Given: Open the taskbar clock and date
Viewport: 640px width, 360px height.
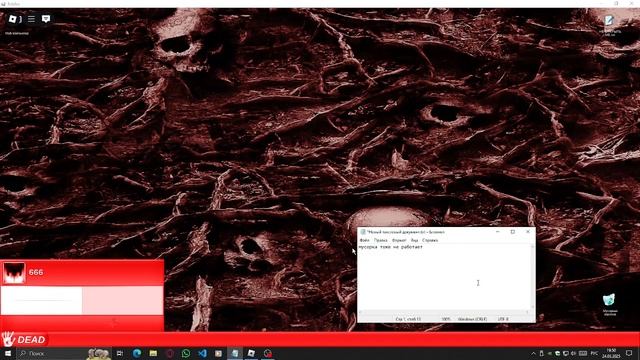Looking at the screenshot, I should click(611, 353).
